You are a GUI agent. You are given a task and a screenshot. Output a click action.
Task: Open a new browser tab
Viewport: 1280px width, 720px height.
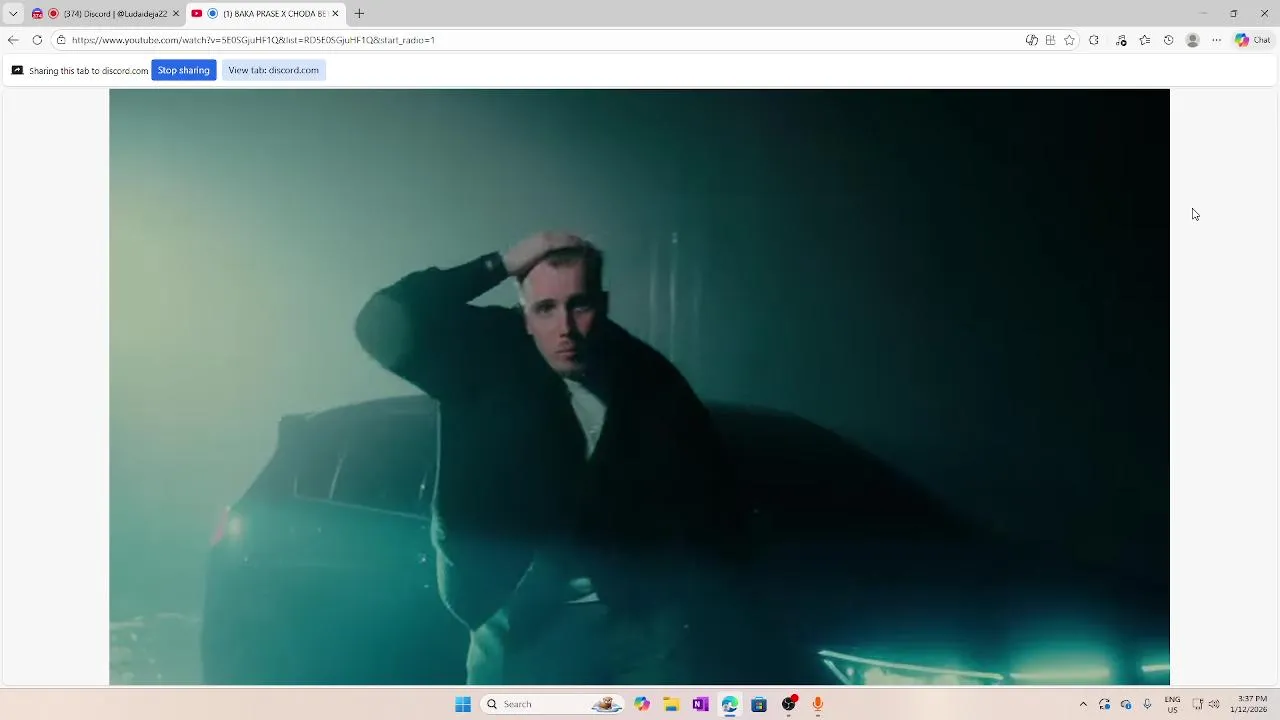(359, 14)
